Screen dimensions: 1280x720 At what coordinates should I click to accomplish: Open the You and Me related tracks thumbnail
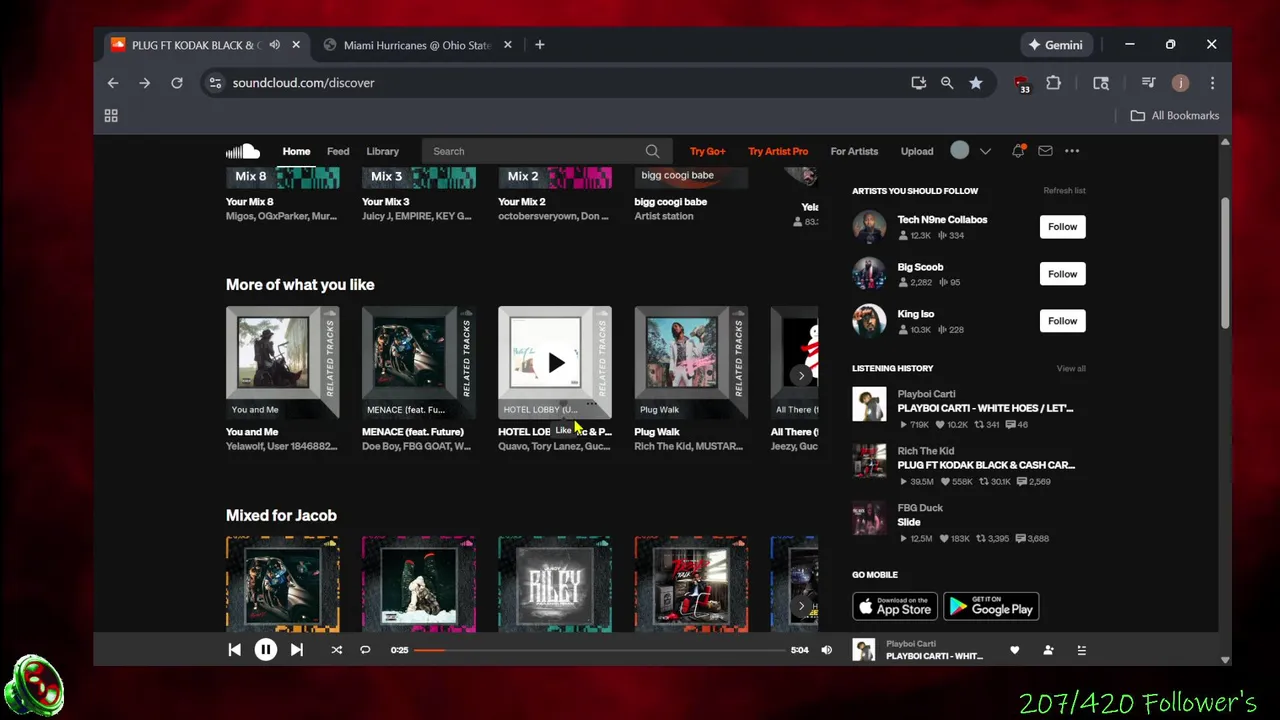[282, 362]
